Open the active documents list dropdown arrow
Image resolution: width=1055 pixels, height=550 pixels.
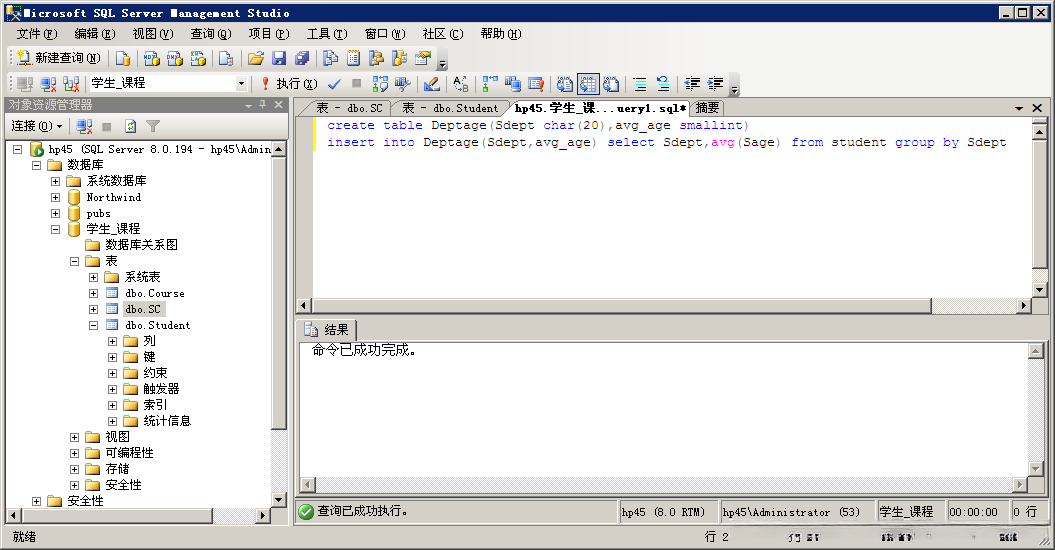point(1019,108)
